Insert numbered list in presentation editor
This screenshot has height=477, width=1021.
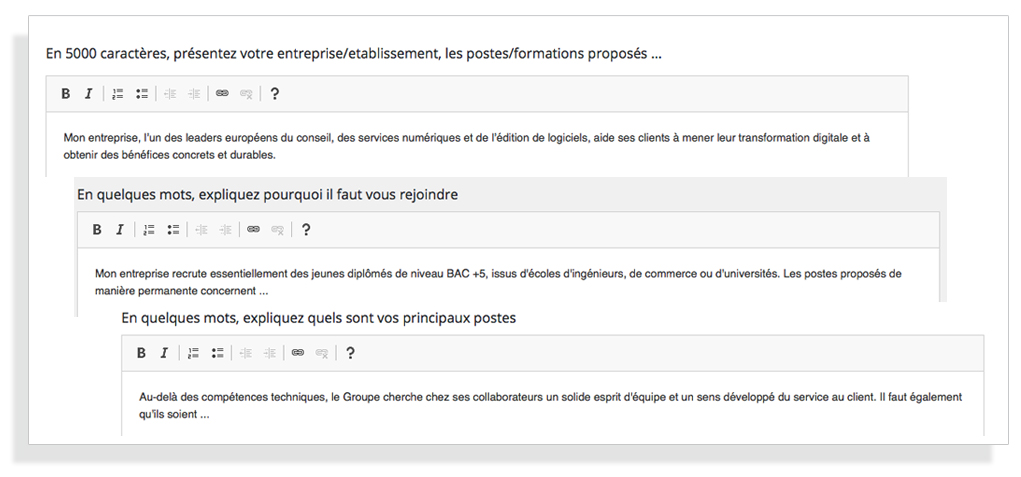click(x=118, y=94)
